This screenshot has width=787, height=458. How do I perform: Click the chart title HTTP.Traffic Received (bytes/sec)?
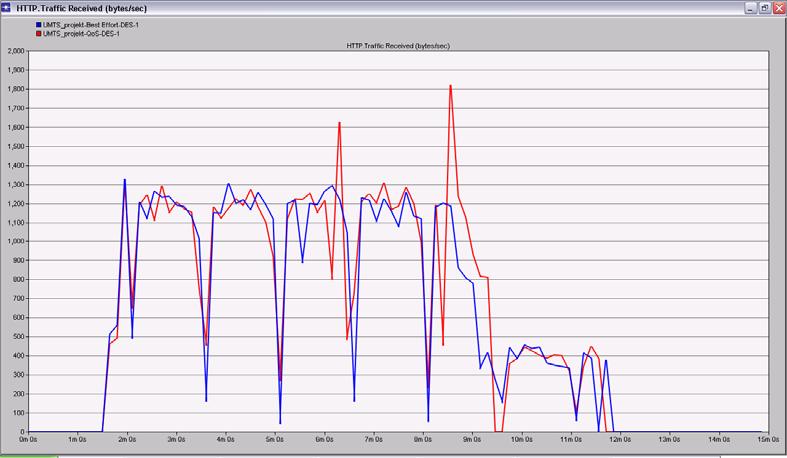click(398, 46)
